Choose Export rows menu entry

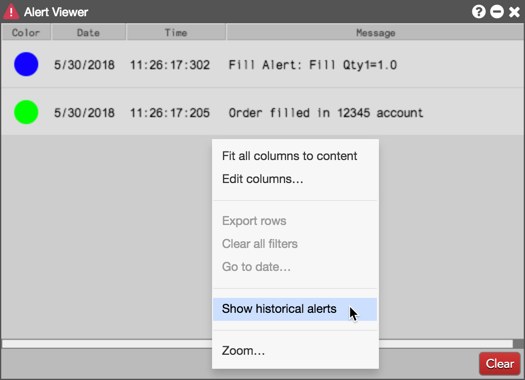point(295,221)
